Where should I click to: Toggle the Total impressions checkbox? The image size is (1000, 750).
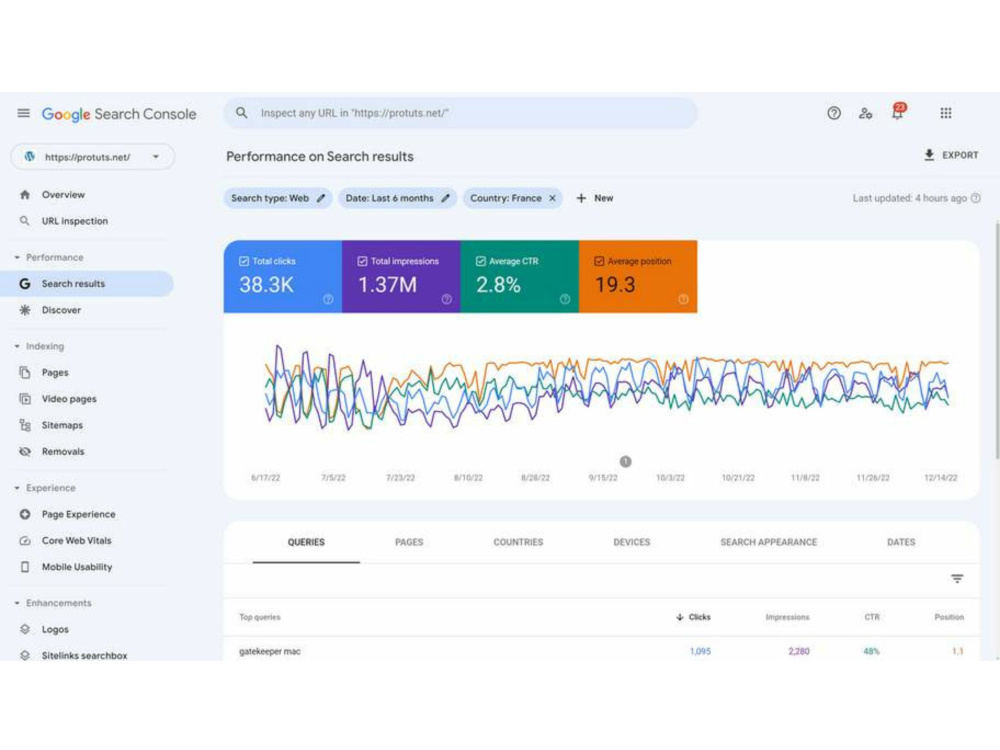(x=362, y=261)
